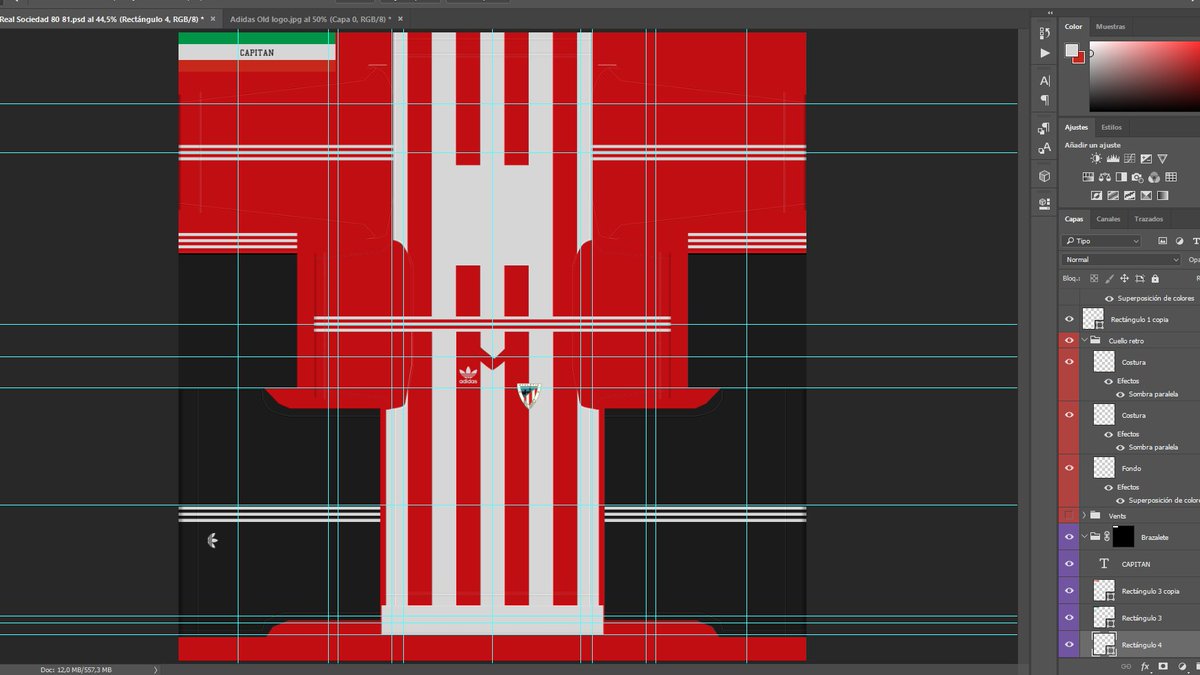Click the Doc: 12,0 MB/557,3 MB status
This screenshot has height=675, width=1200.
coord(76,669)
